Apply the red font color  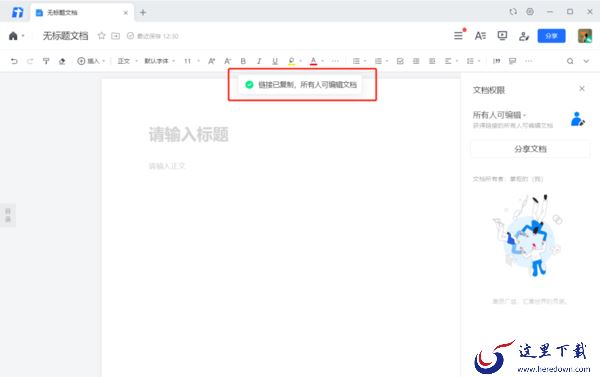[313, 61]
